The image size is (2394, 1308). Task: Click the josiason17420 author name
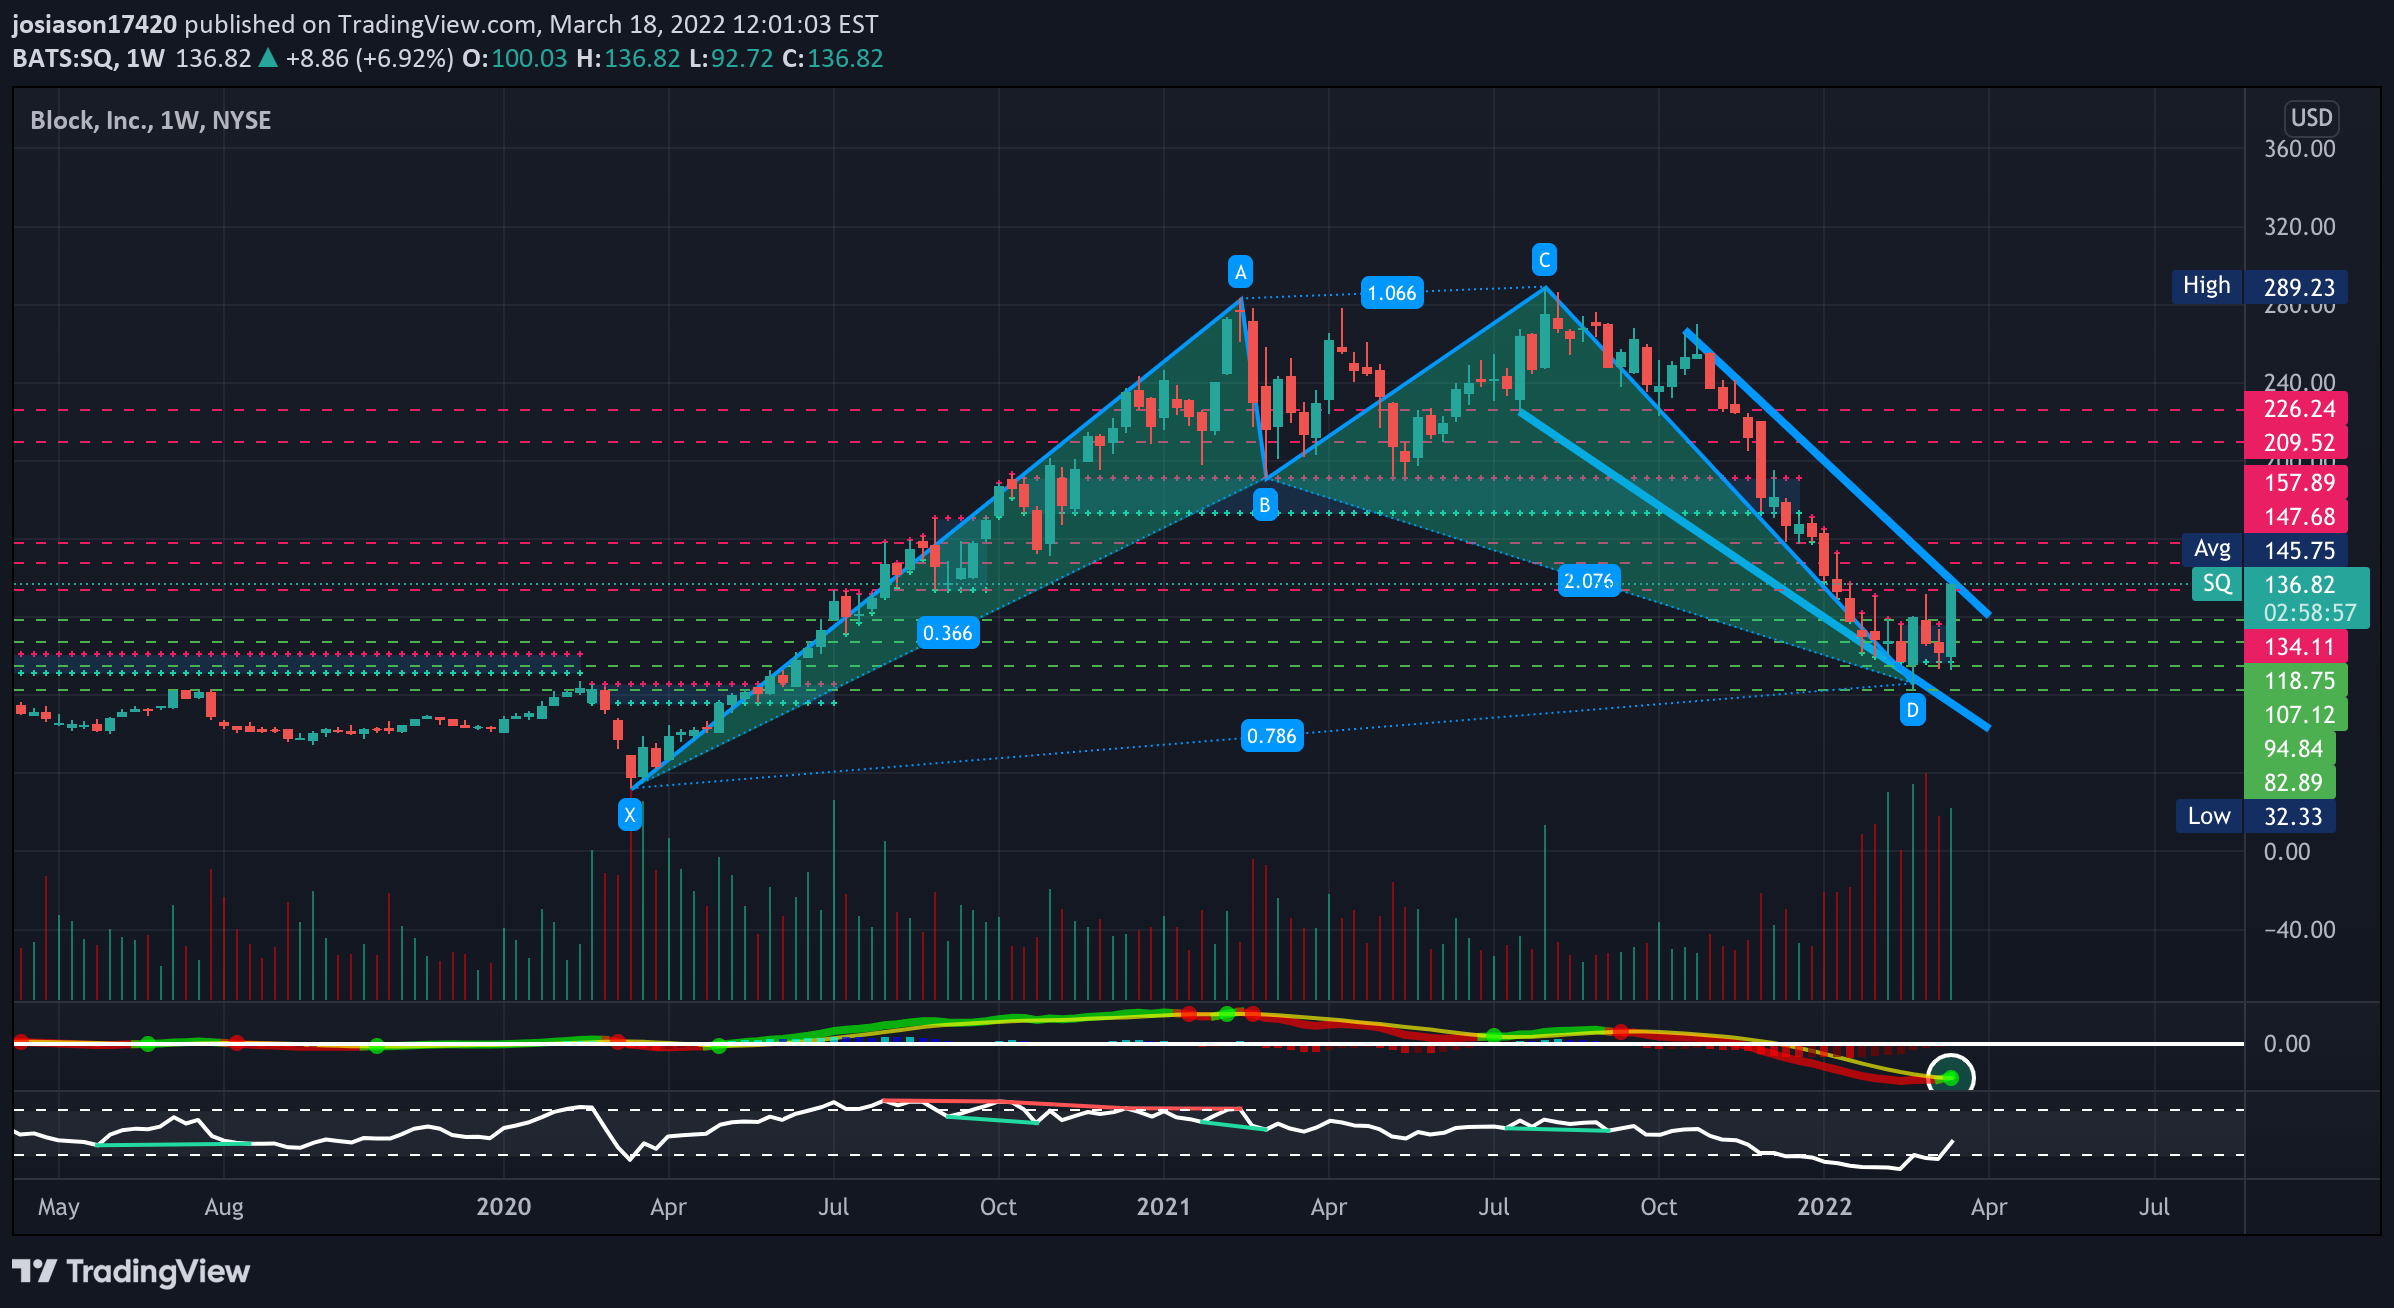[94, 24]
